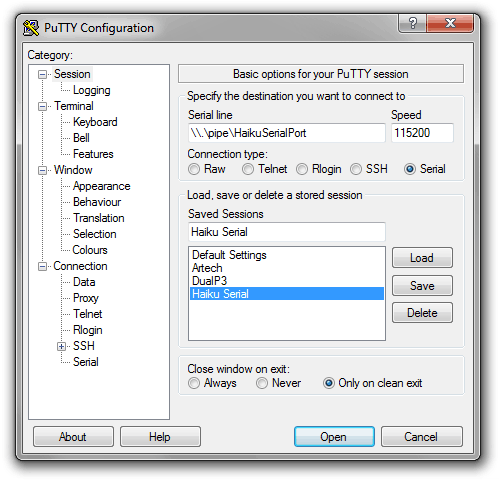499x480 pixels.
Task: Collapse the Terminal tree node
Action: (42, 107)
